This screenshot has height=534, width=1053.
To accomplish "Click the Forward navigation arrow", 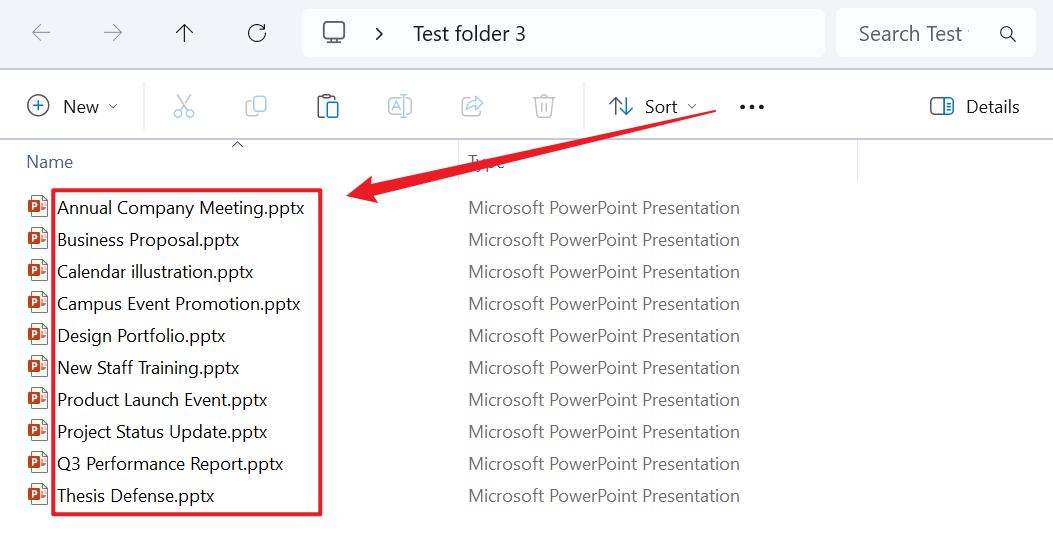I will click(x=113, y=33).
